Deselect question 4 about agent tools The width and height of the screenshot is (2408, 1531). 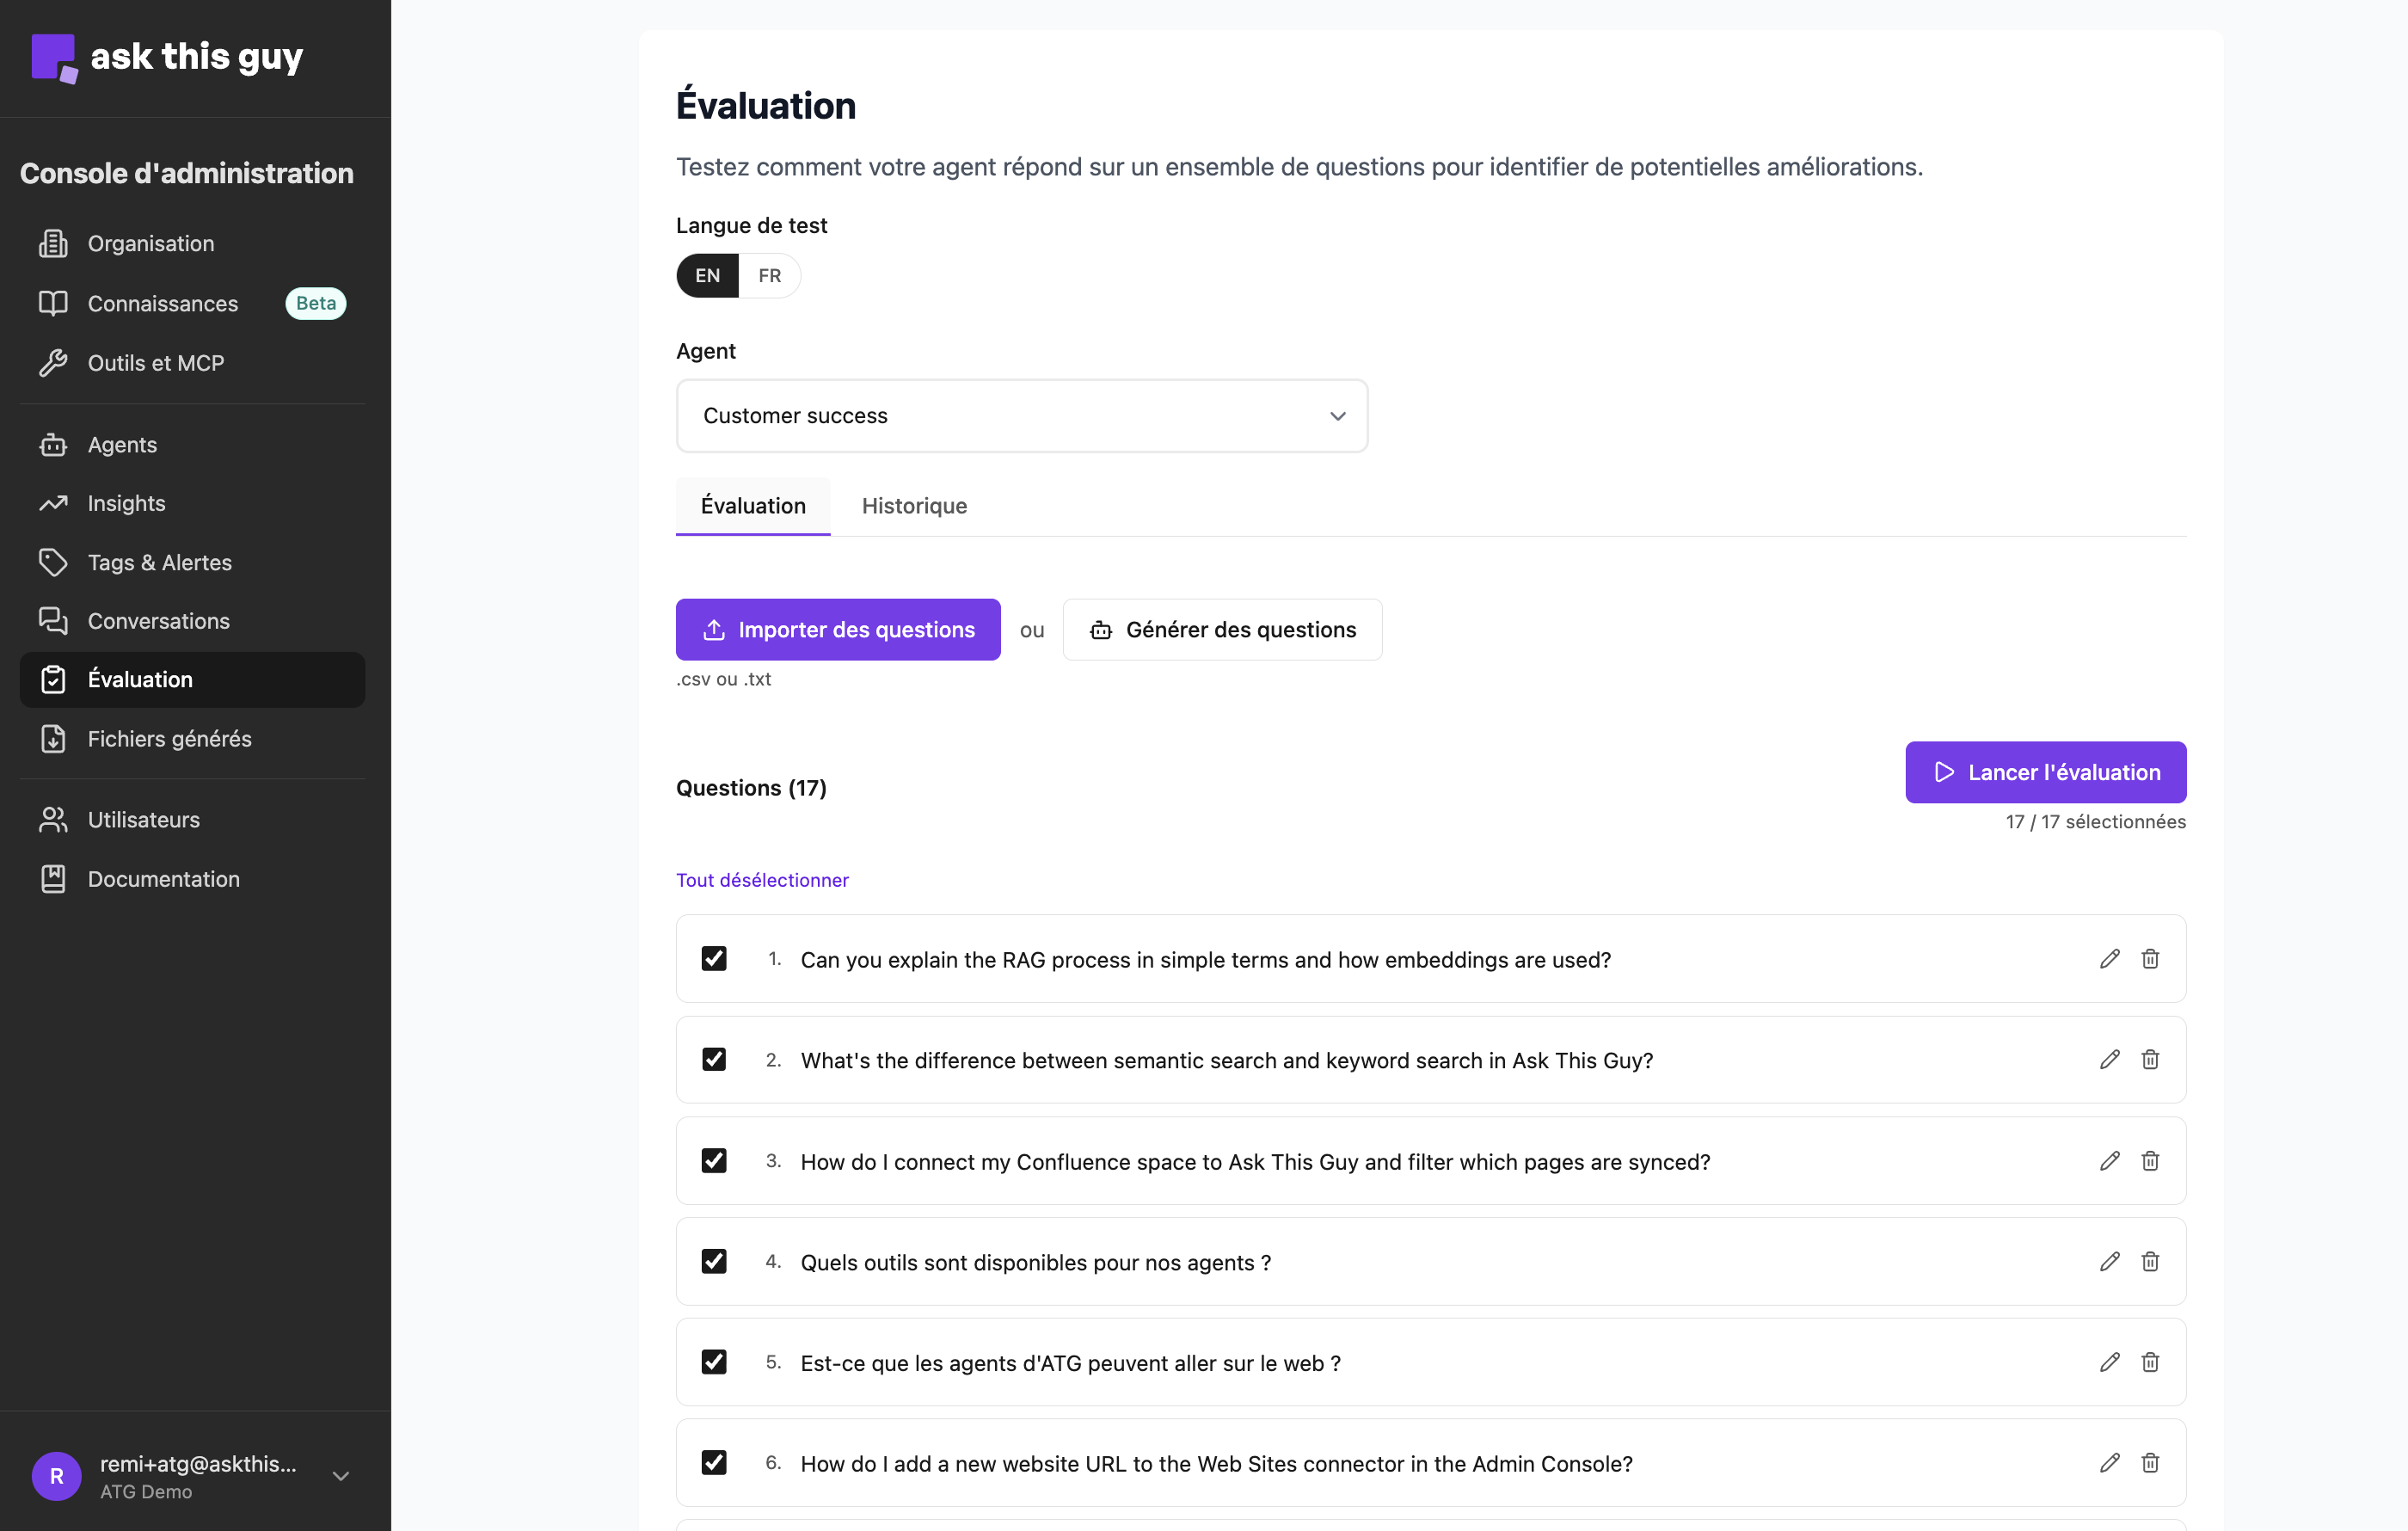pyautogui.click(x=714, y=1261)
